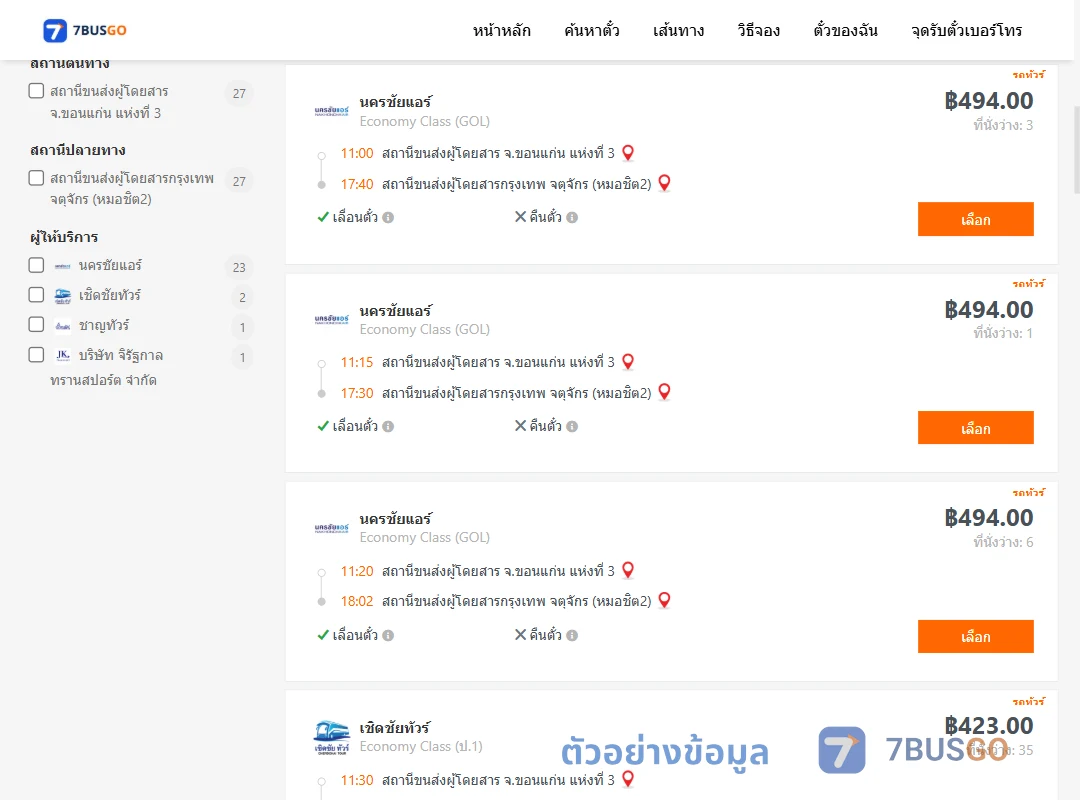1080x800 pixels.
Task: Click 11:00 departure time text
Action: [357, 153]
